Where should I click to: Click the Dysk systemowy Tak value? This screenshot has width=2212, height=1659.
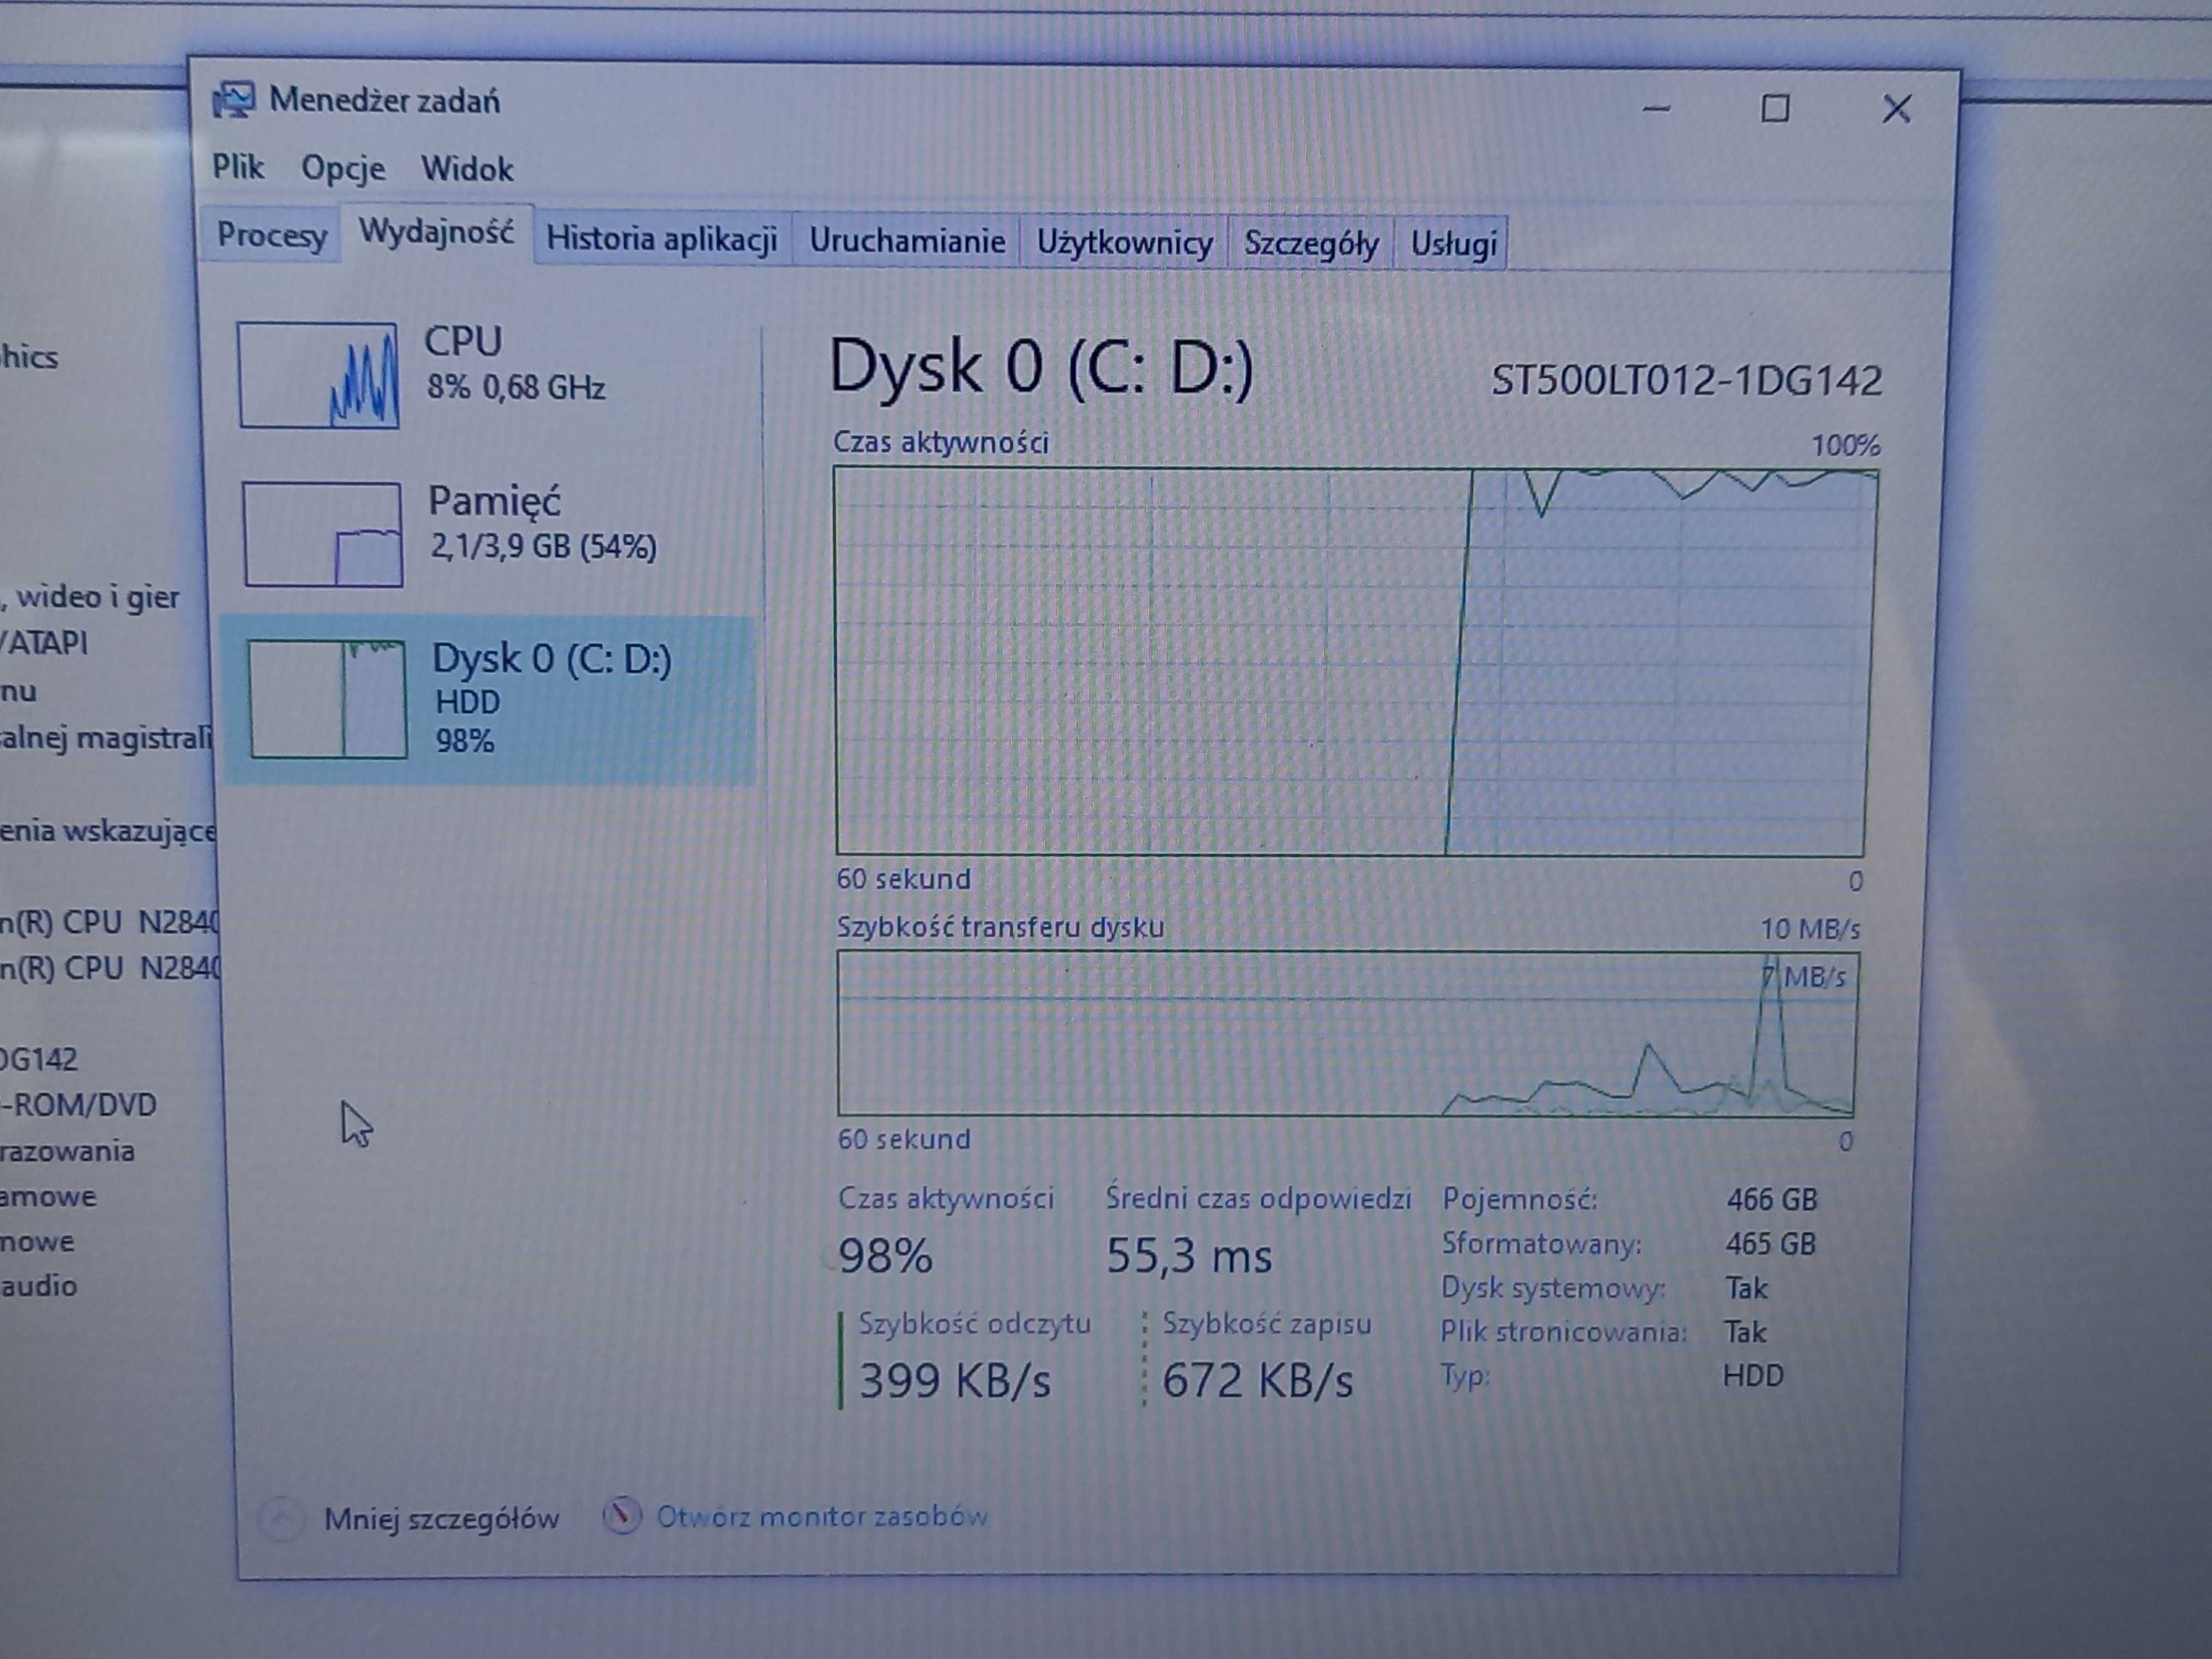[1746, 1288]
